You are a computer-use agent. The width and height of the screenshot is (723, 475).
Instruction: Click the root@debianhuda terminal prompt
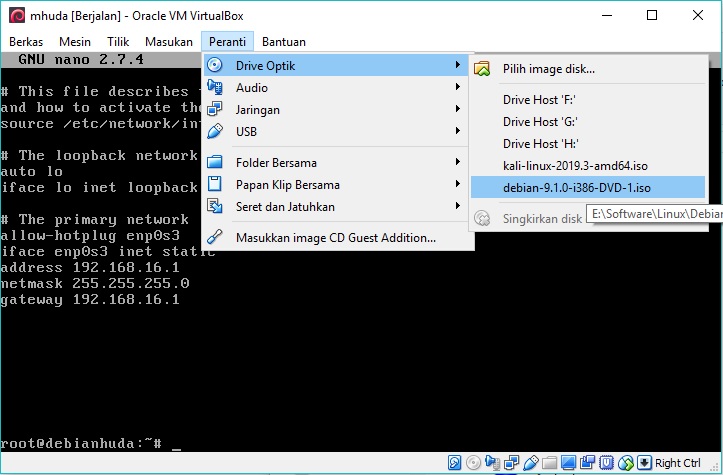81,444
